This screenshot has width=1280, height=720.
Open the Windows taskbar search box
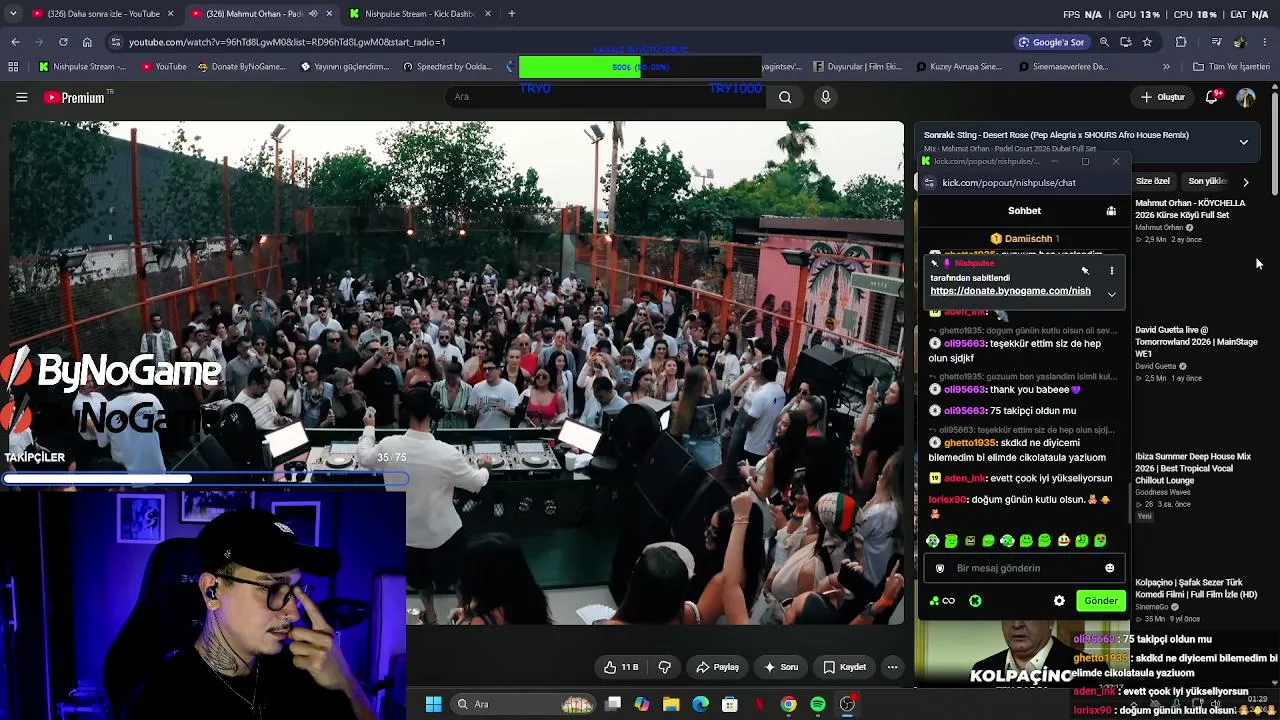(523, 704)
